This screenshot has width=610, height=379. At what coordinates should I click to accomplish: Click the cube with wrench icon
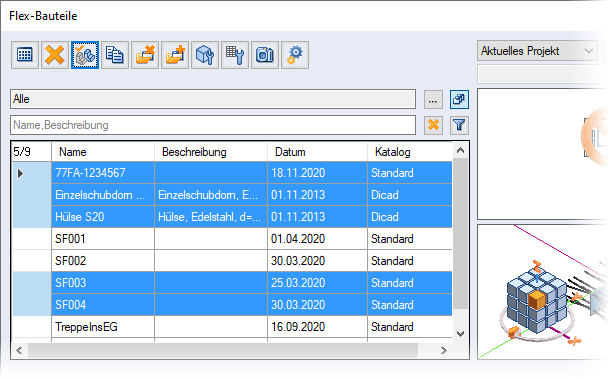tap(205, 55)
